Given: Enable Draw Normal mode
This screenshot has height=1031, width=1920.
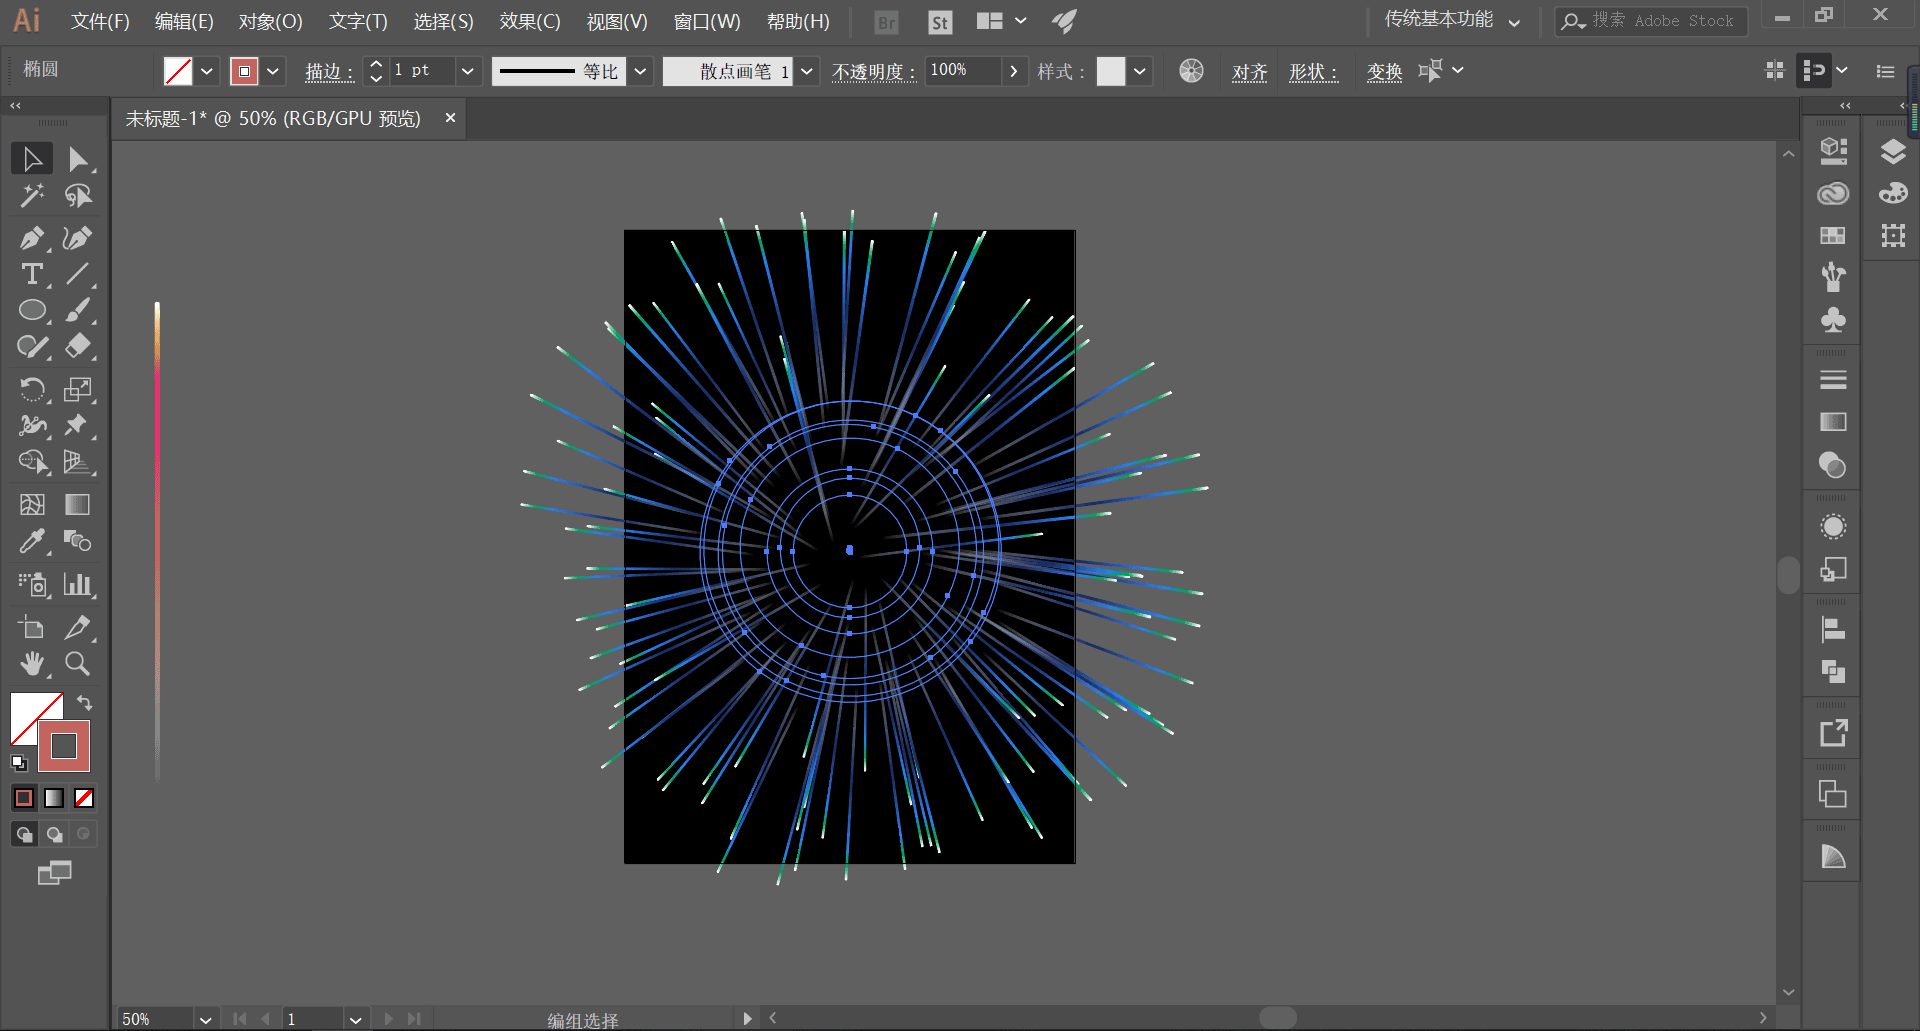Looking at the screenshot, I should [24, 834].
